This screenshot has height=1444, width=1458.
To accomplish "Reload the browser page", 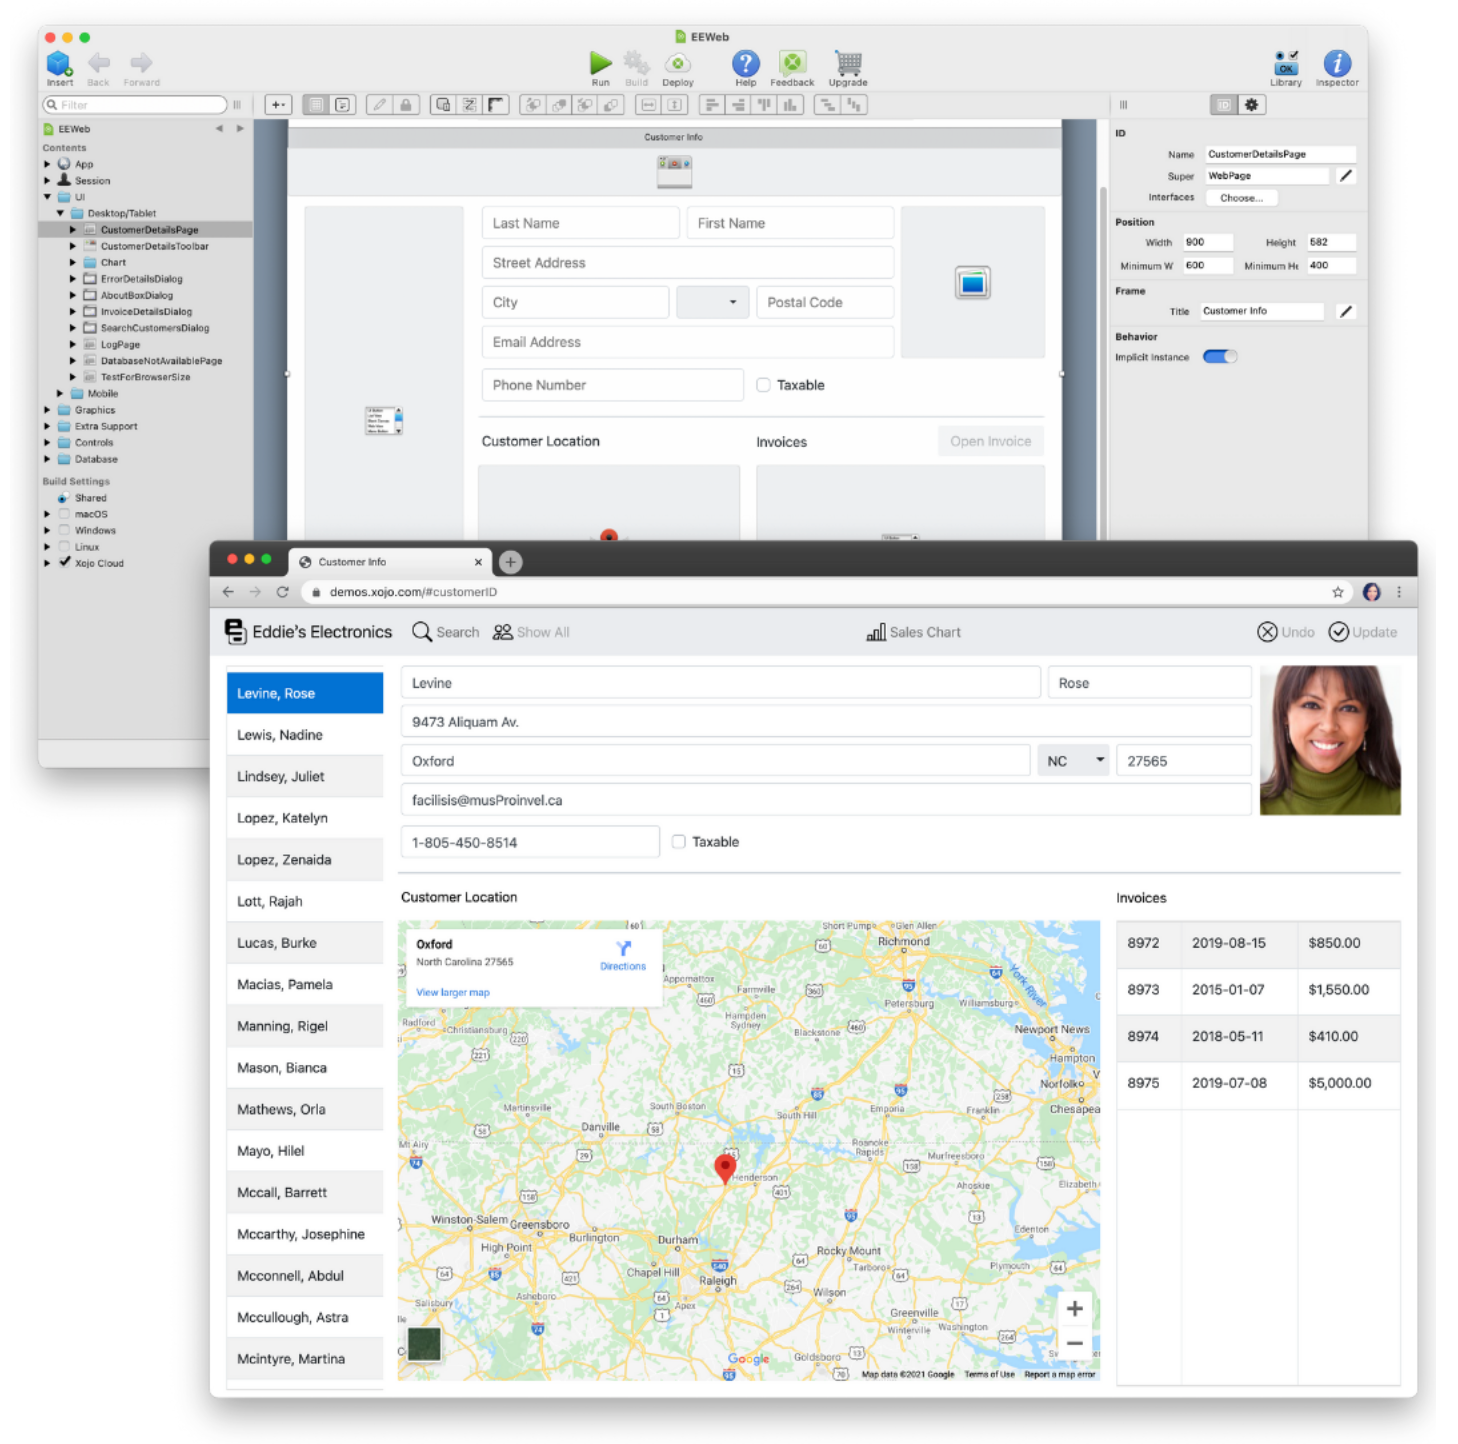I will (x=283, y=592).
